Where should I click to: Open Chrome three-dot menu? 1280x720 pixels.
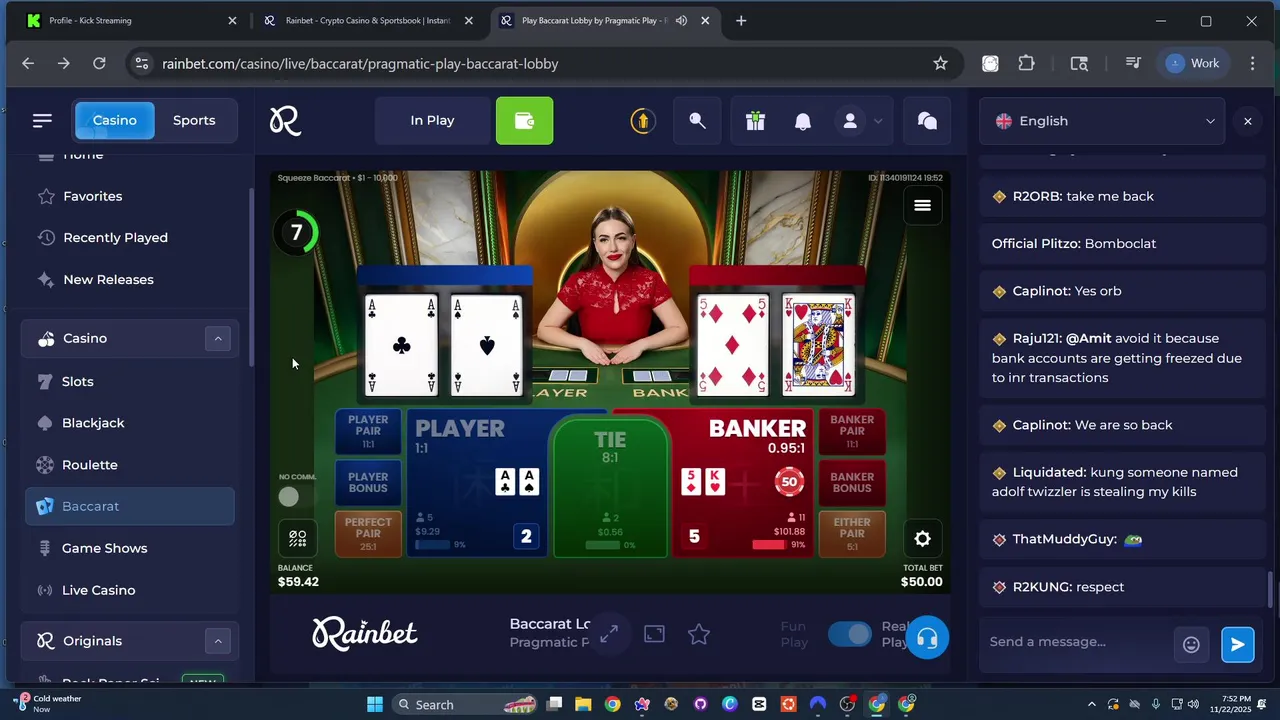point(1252,63)
